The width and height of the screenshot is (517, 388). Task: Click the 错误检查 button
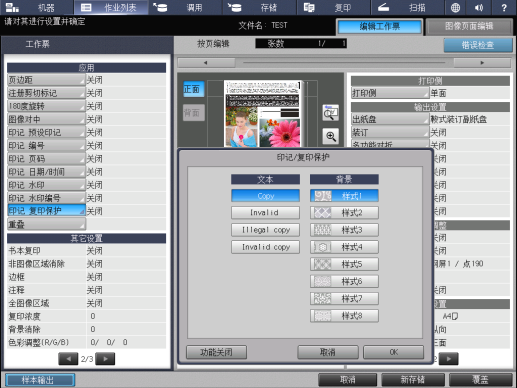(478, 45)
